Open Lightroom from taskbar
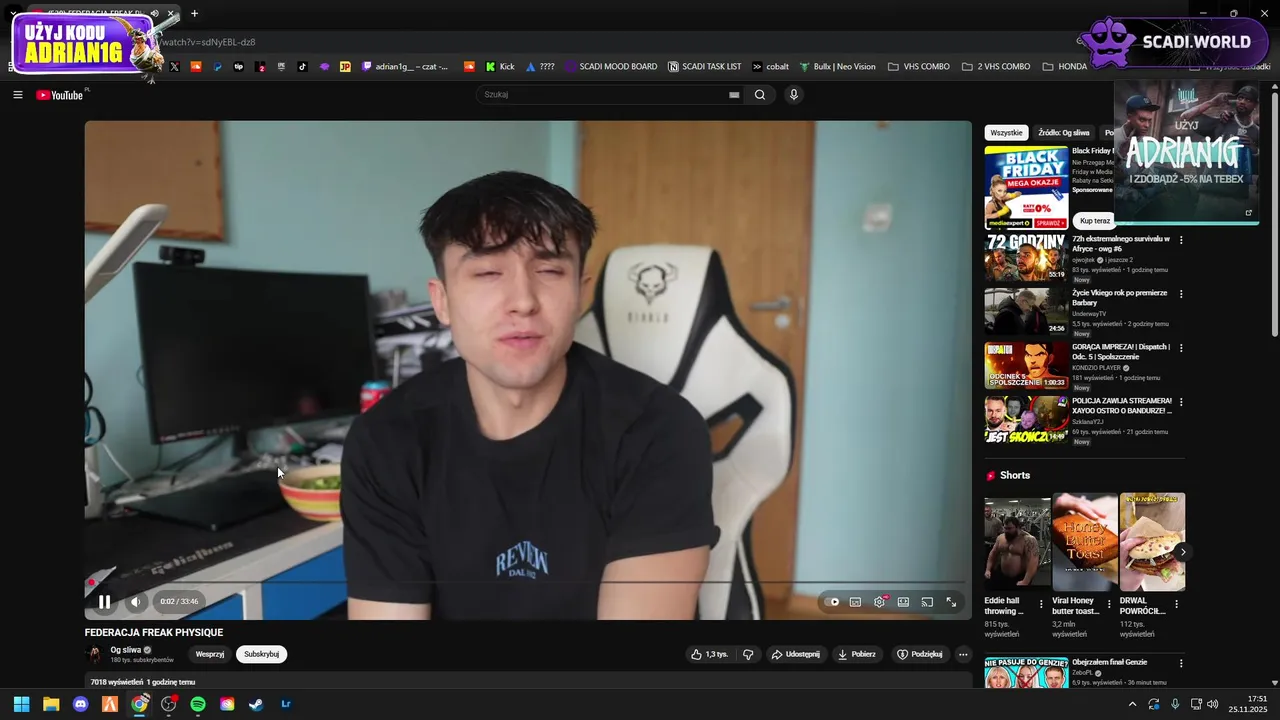1280x720 pixels. tap(286, 704)
